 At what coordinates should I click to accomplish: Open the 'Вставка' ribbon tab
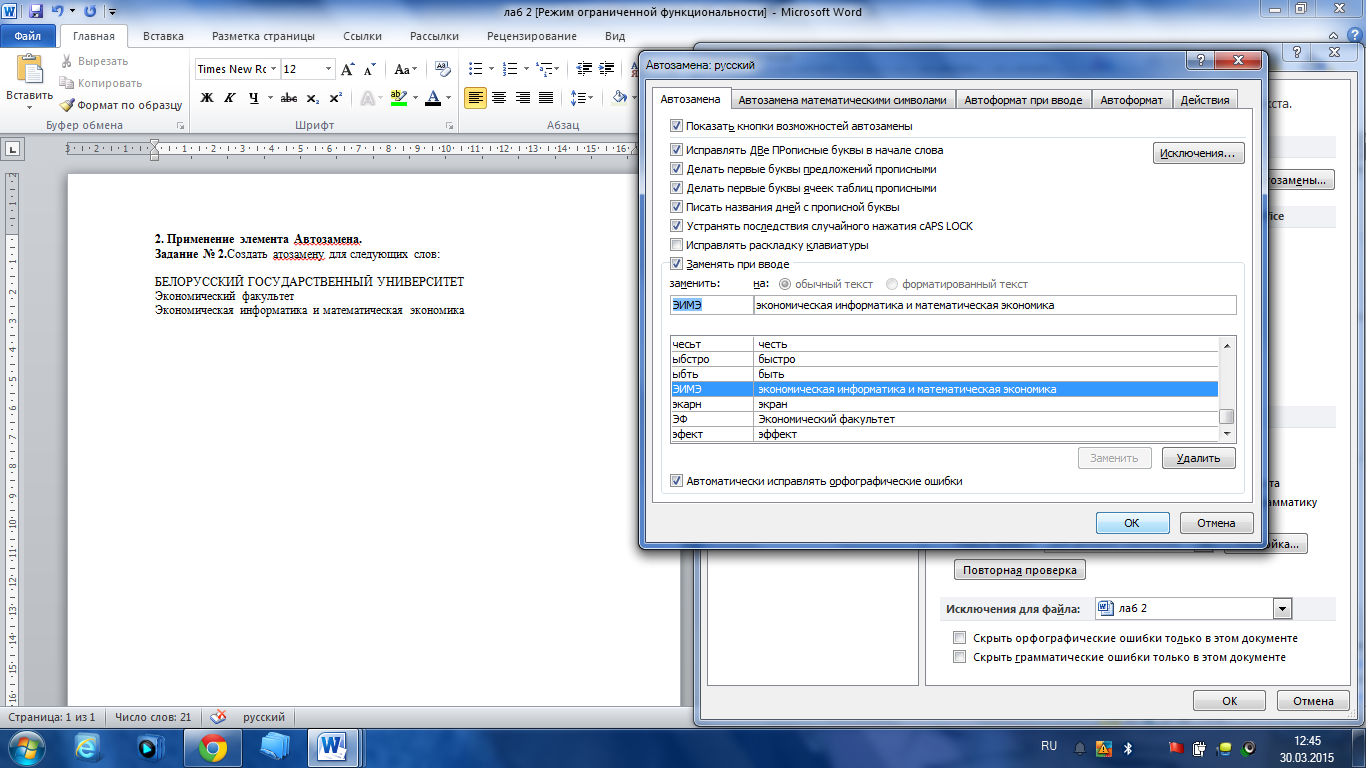point(163,36)
